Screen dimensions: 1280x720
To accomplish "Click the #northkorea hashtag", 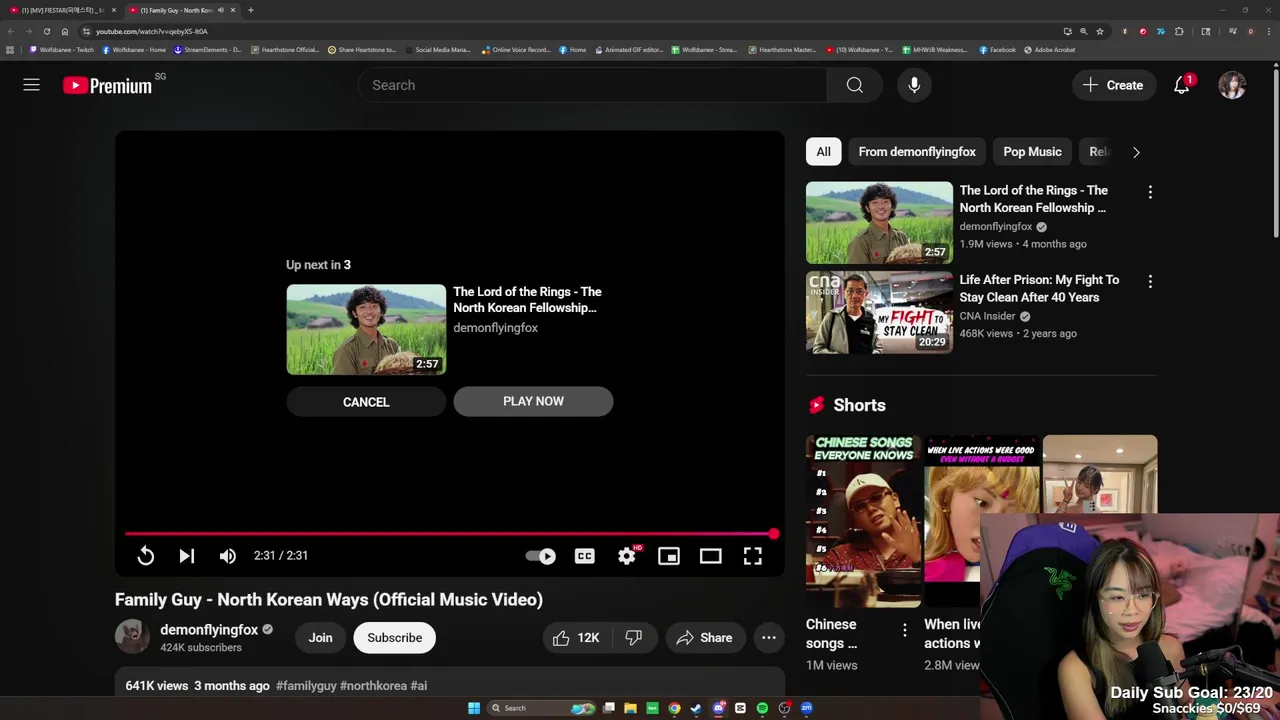I will click(373, 686).
